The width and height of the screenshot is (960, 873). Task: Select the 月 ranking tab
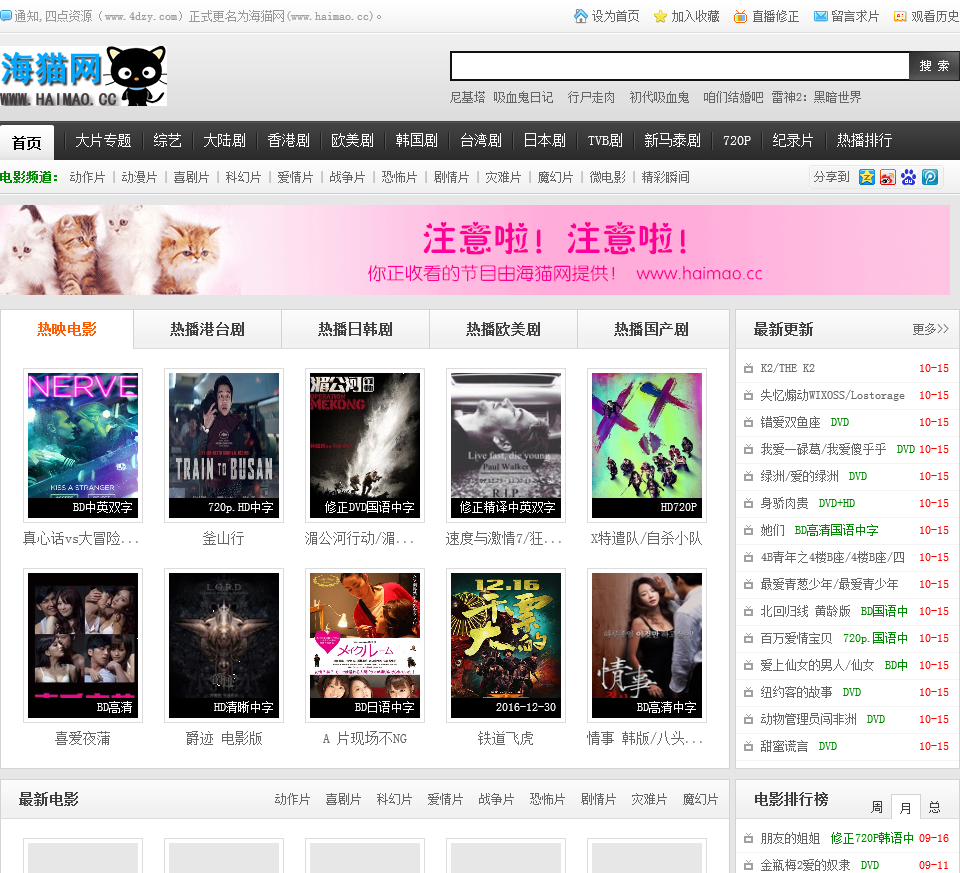(x=906, y=808)
